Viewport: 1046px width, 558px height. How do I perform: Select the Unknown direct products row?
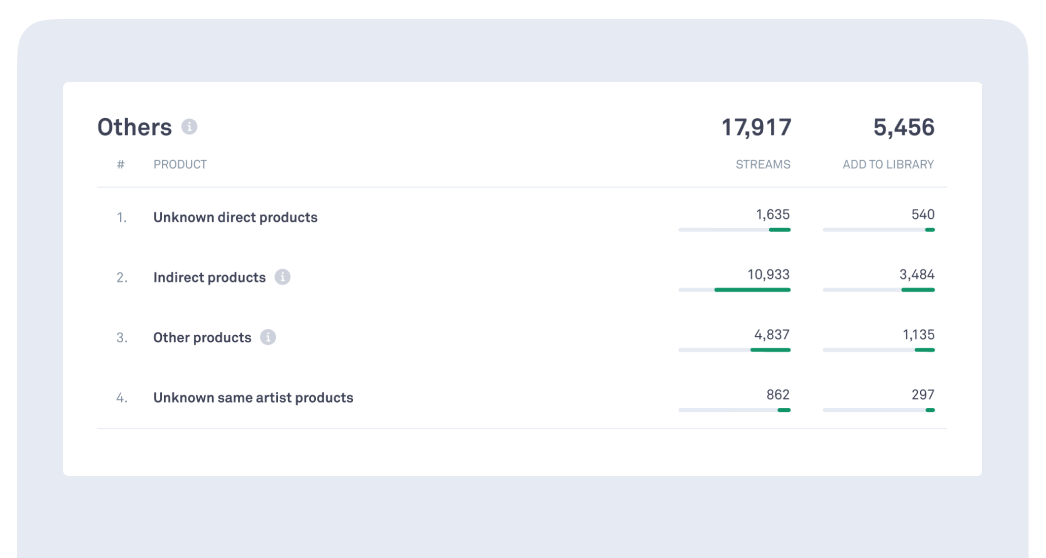235,217
